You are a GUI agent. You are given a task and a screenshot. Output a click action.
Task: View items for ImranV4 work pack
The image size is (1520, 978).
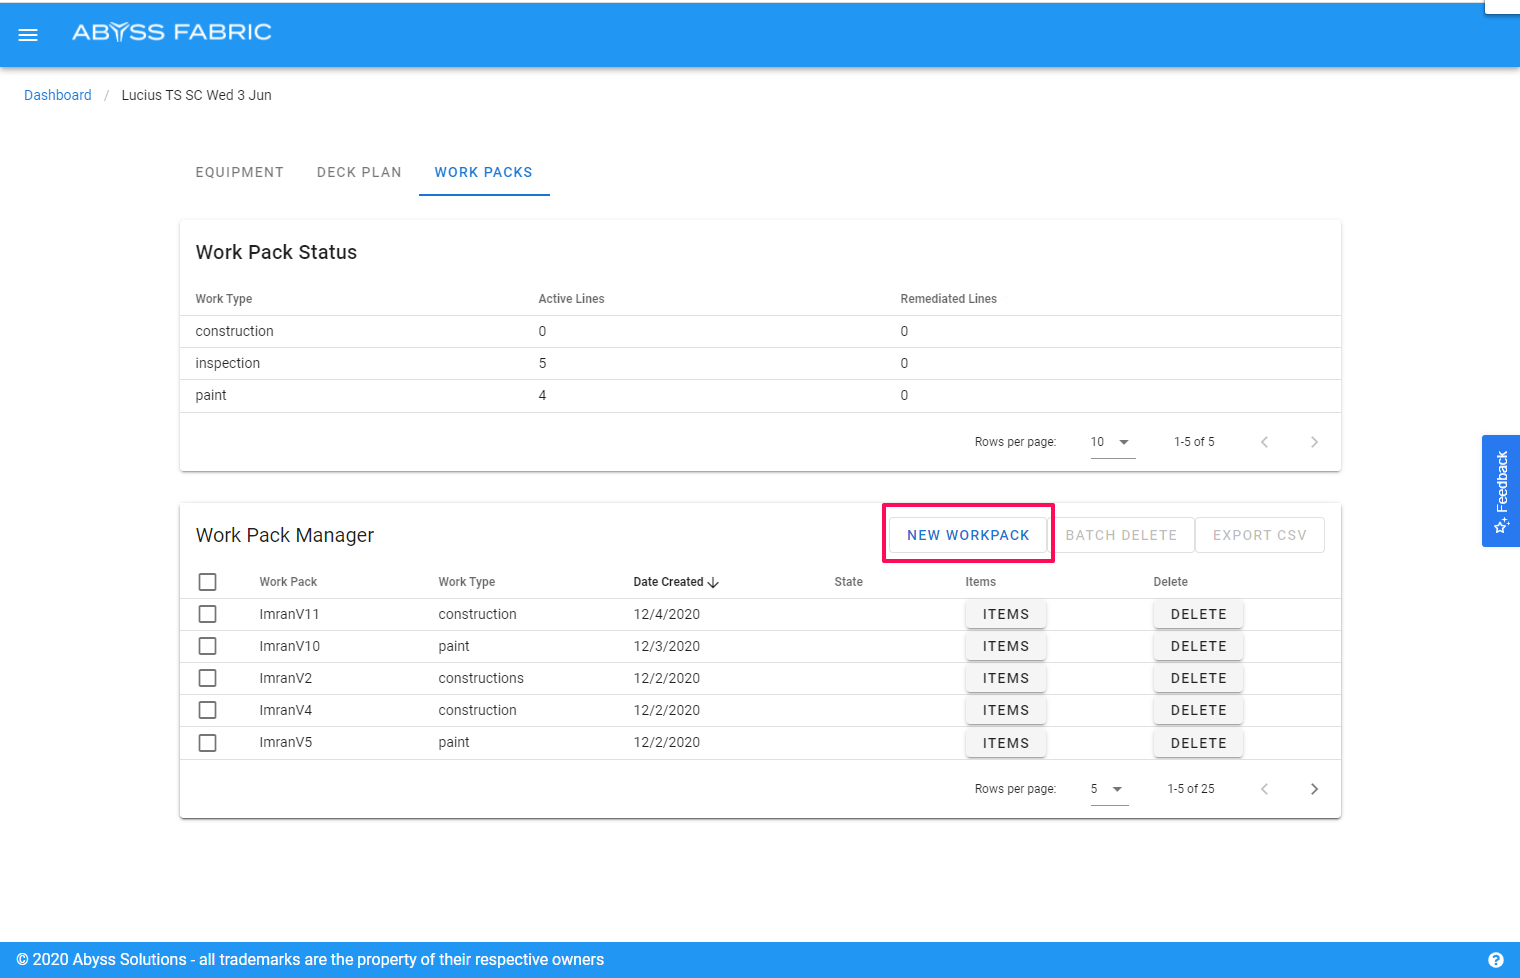[x=1005, y=710]
